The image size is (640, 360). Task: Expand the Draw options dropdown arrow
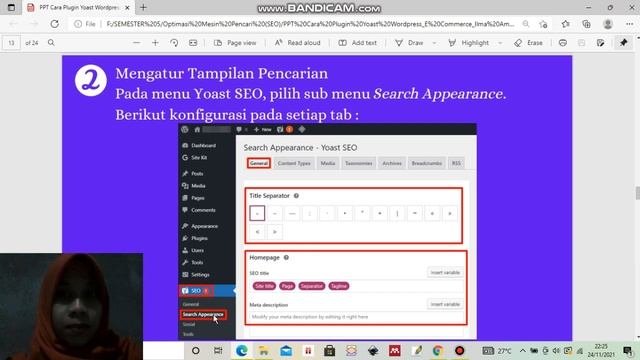pos(434,42)
